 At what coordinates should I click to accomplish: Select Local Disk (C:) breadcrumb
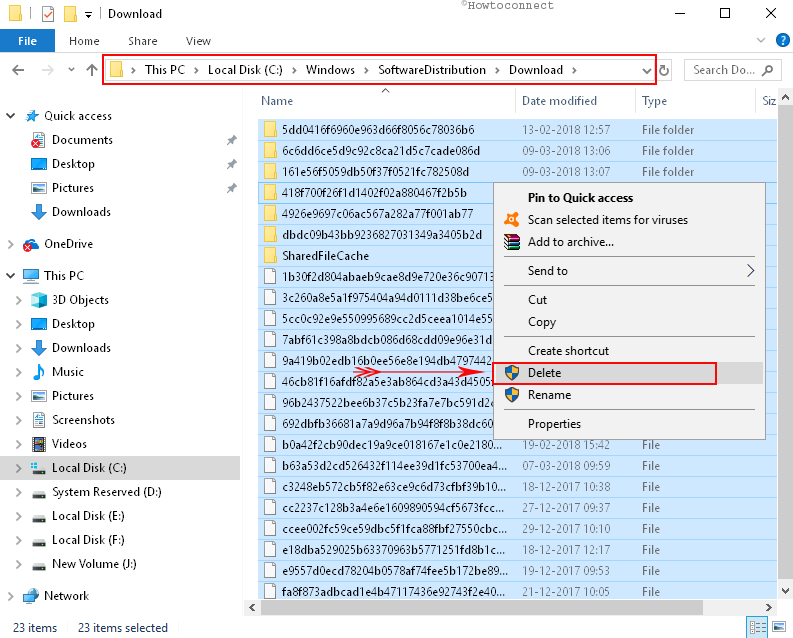click(x=245, y=70)
